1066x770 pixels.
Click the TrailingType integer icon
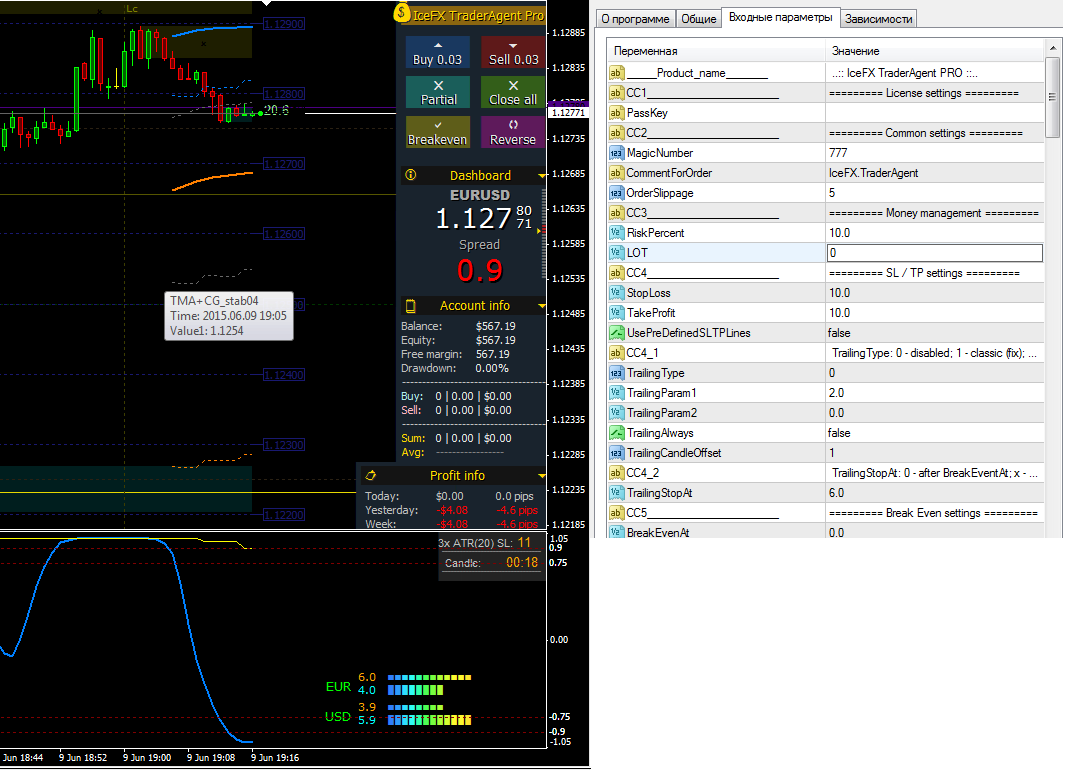click(616, 373)
